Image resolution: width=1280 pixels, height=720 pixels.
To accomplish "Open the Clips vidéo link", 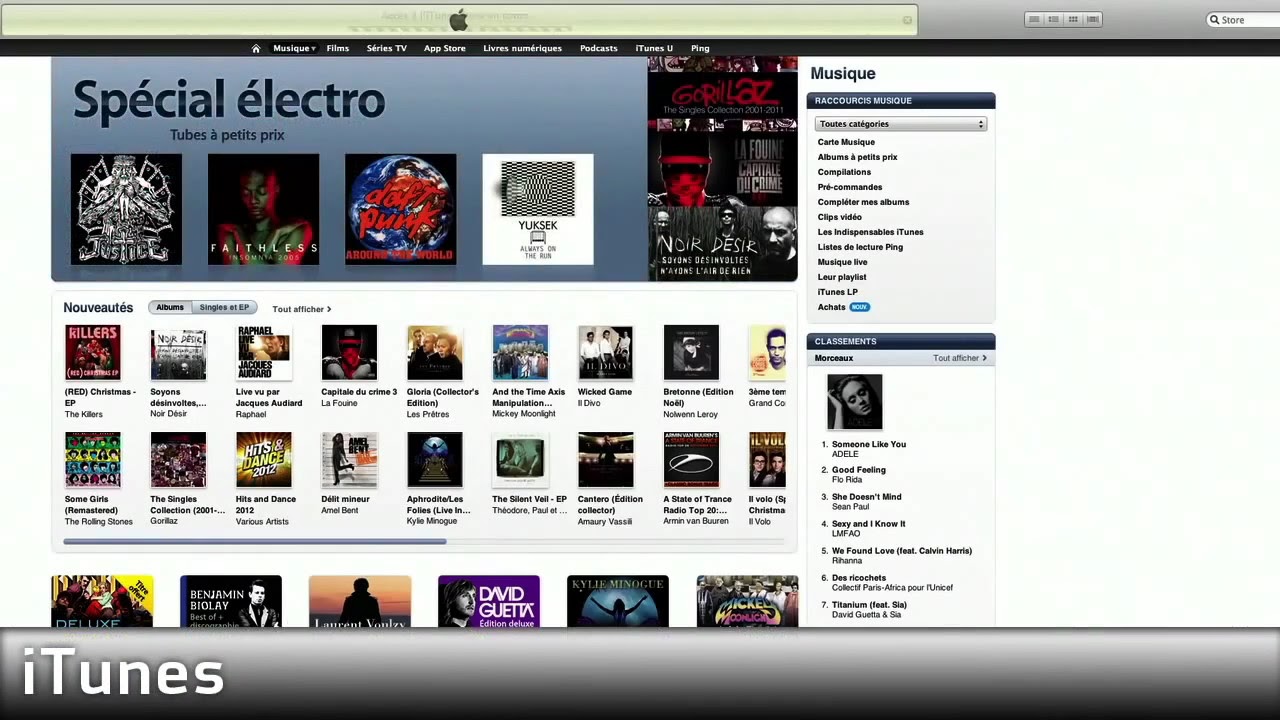I will (839, 217).
